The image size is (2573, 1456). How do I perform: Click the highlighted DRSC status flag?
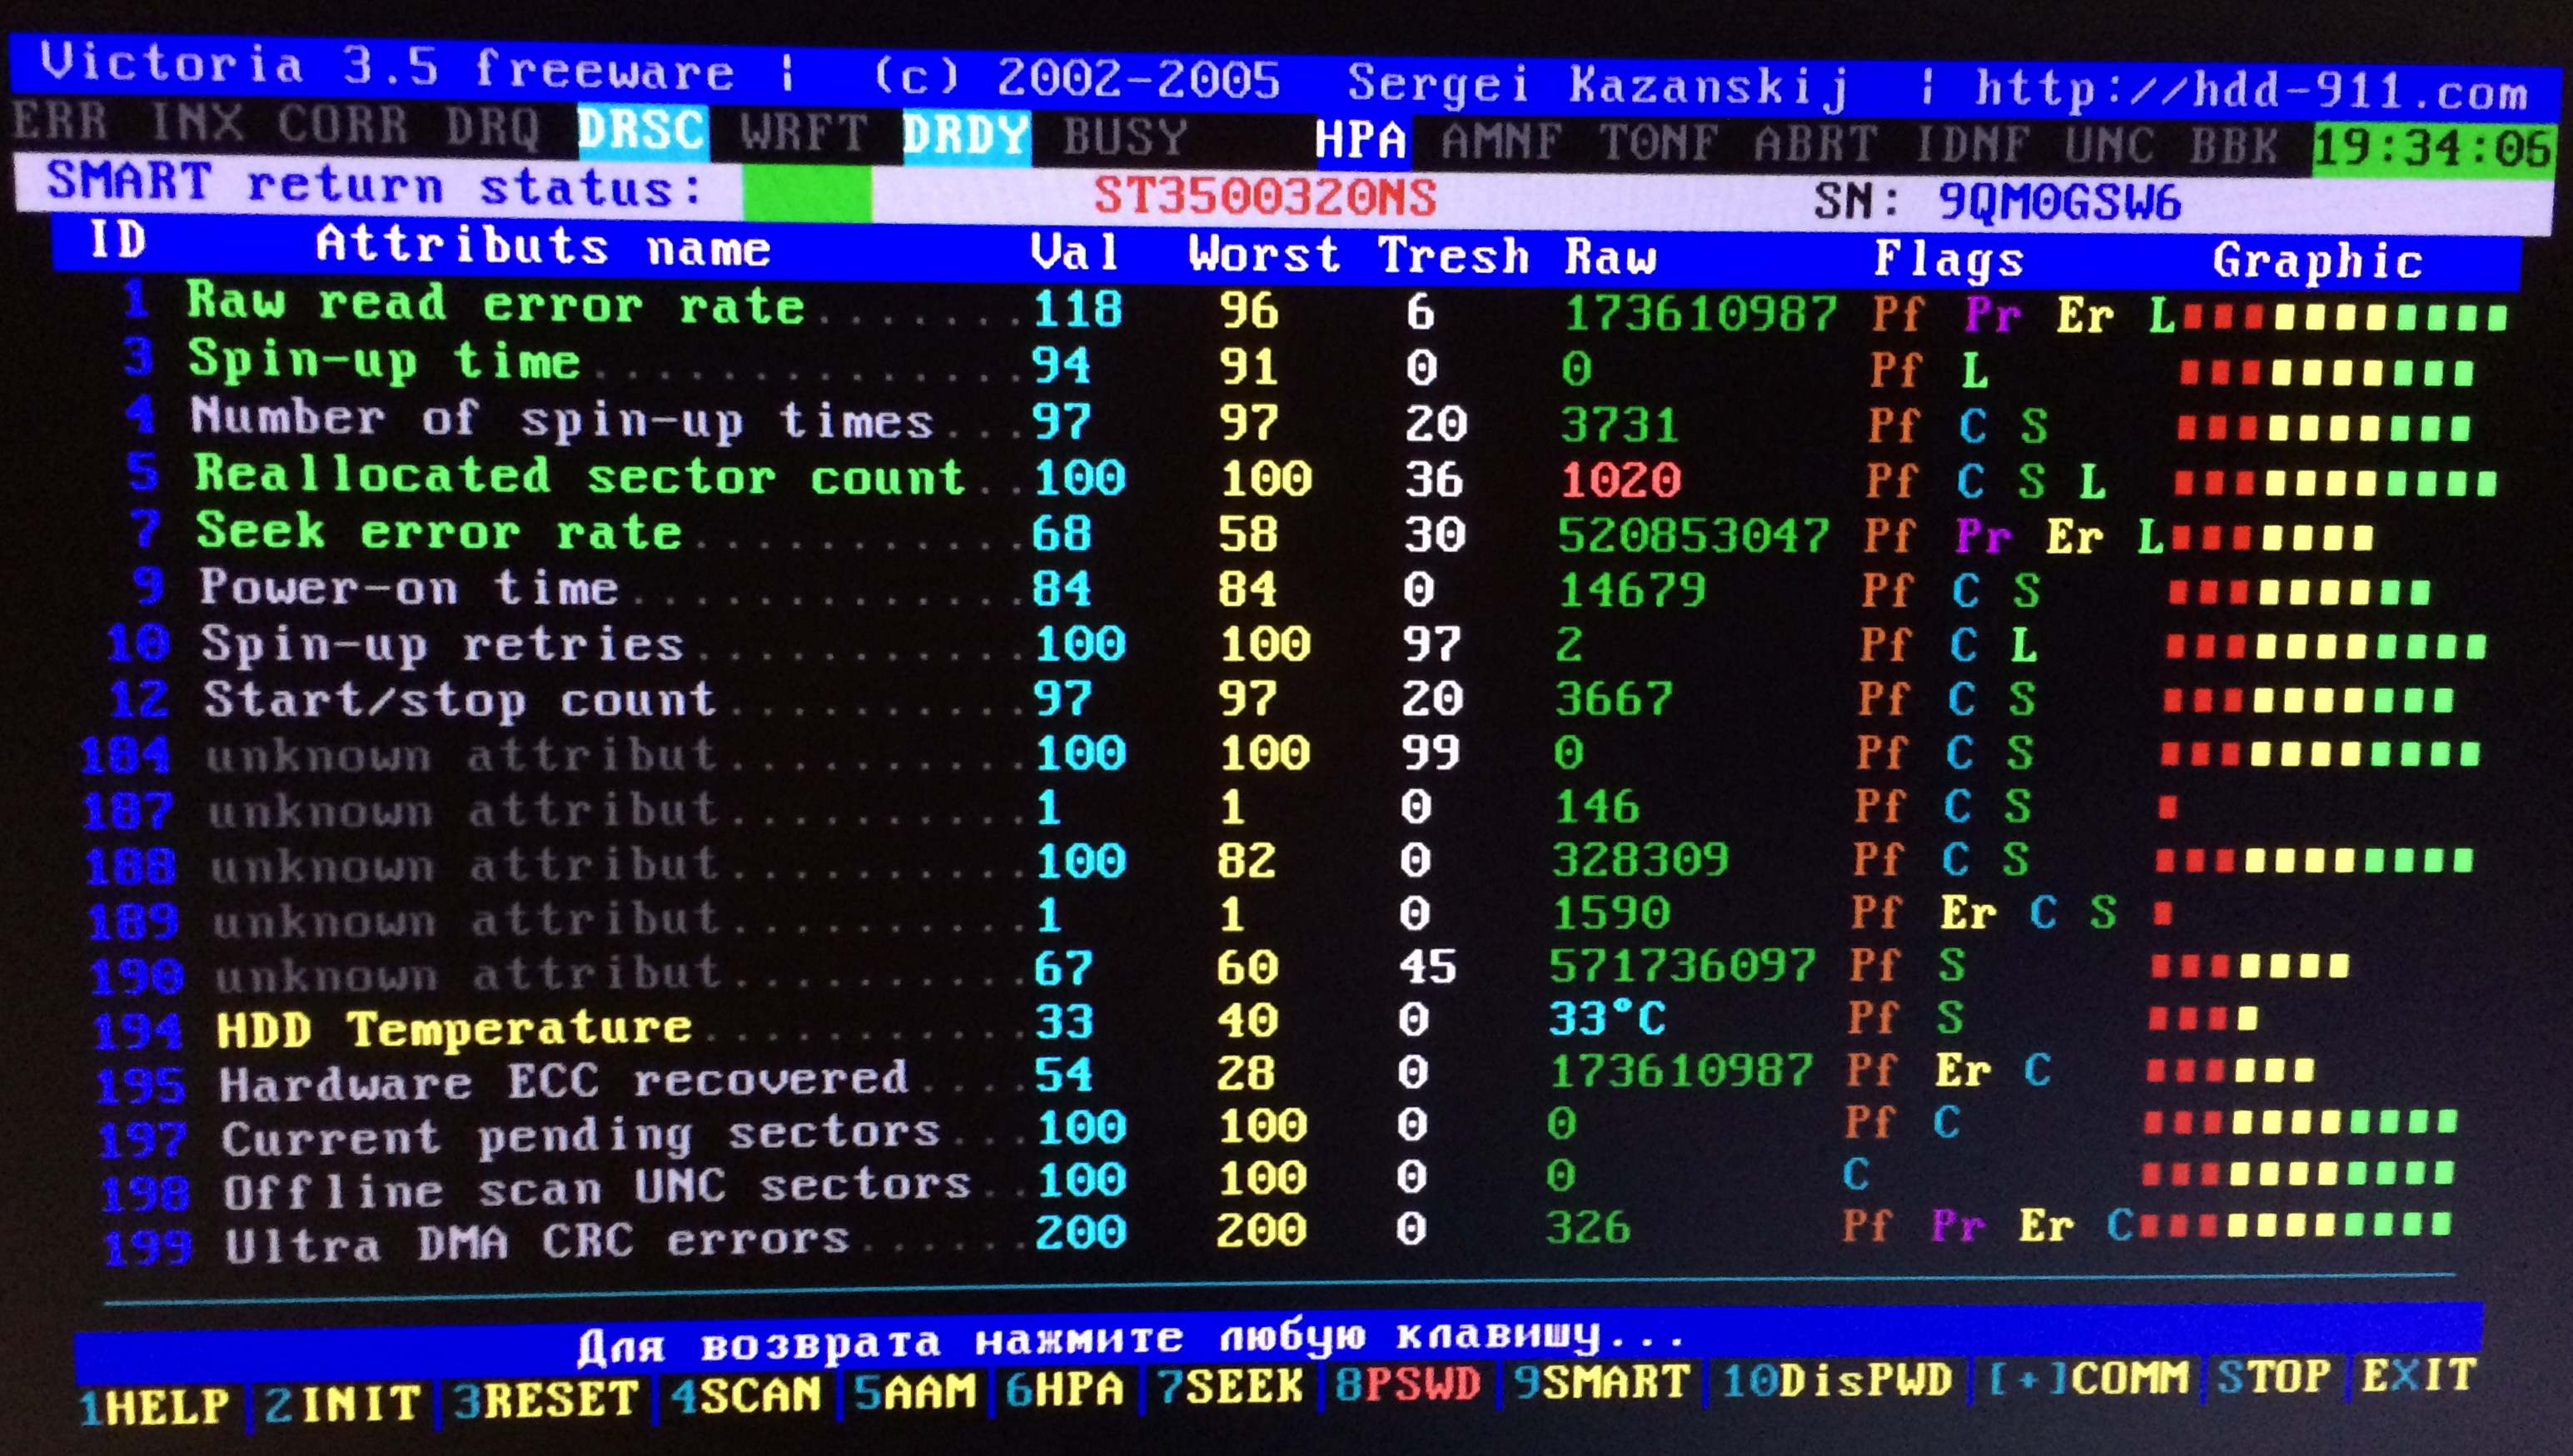[x=642, y=131]
